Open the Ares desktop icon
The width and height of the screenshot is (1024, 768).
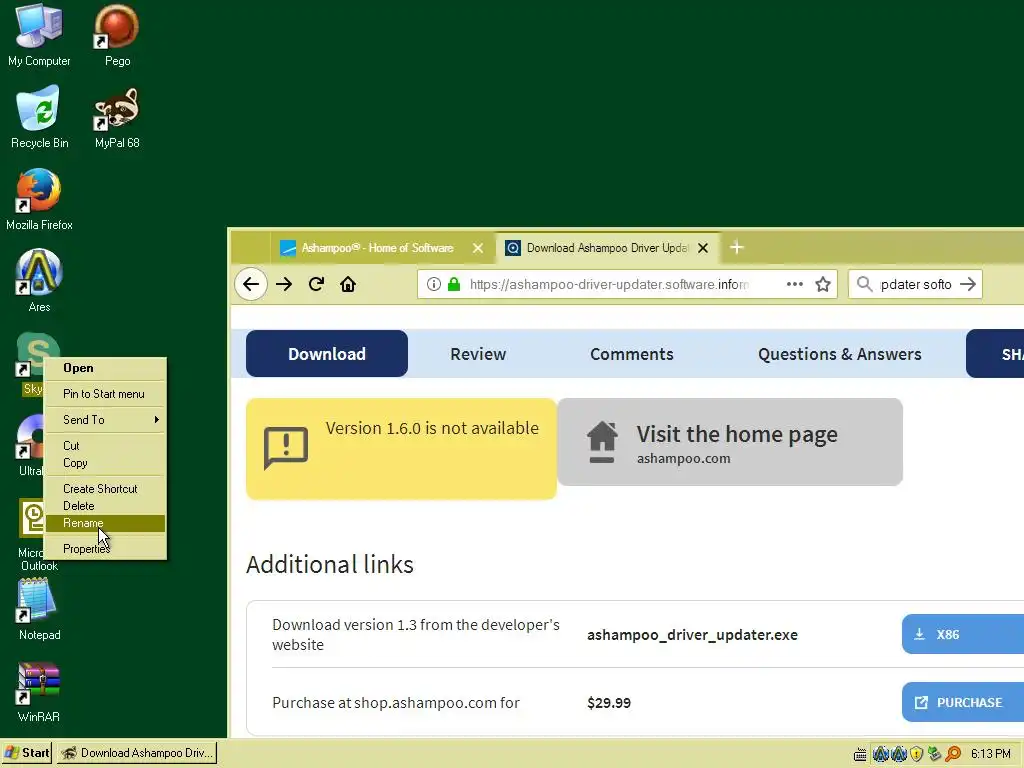point(39,281)
